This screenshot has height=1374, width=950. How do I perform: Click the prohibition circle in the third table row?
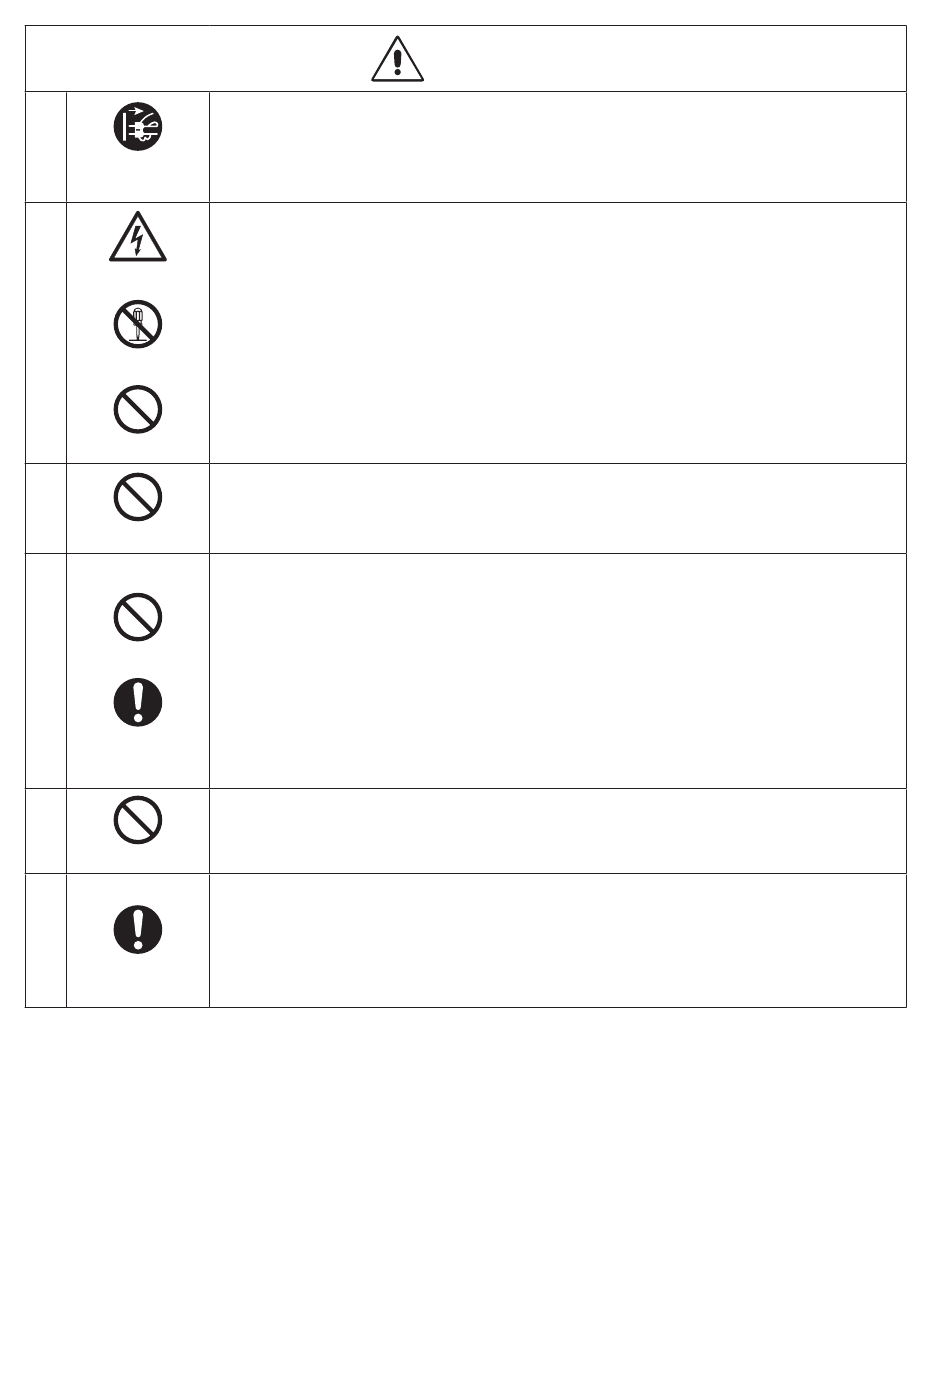[138, 497]
